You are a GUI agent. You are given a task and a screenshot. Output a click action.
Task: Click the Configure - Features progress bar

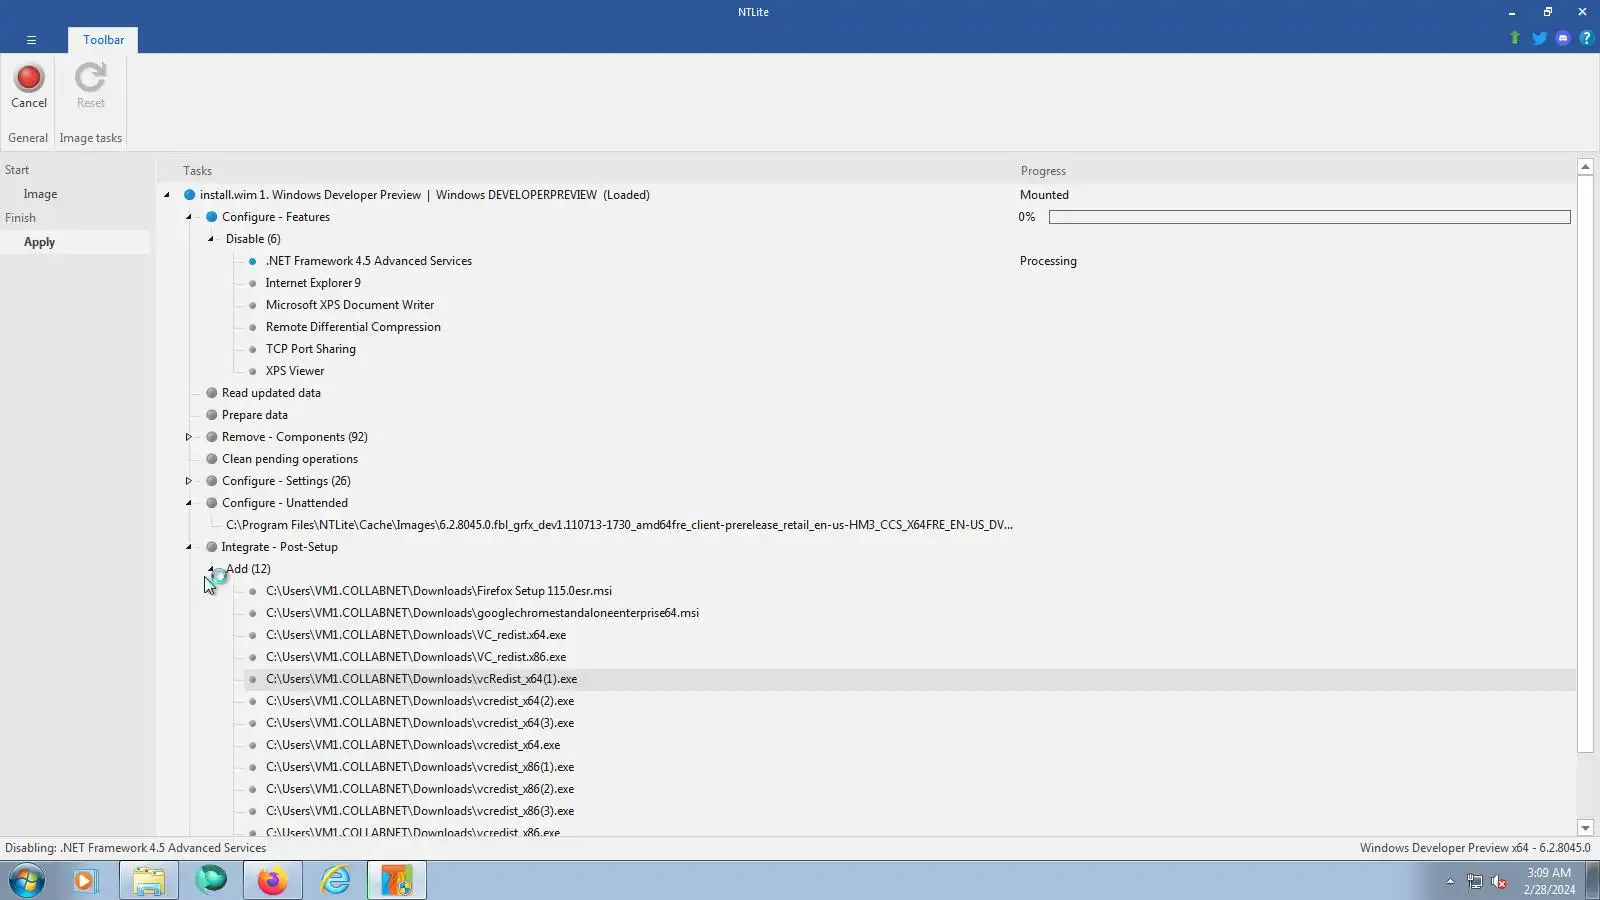[x=1309, y=217]
